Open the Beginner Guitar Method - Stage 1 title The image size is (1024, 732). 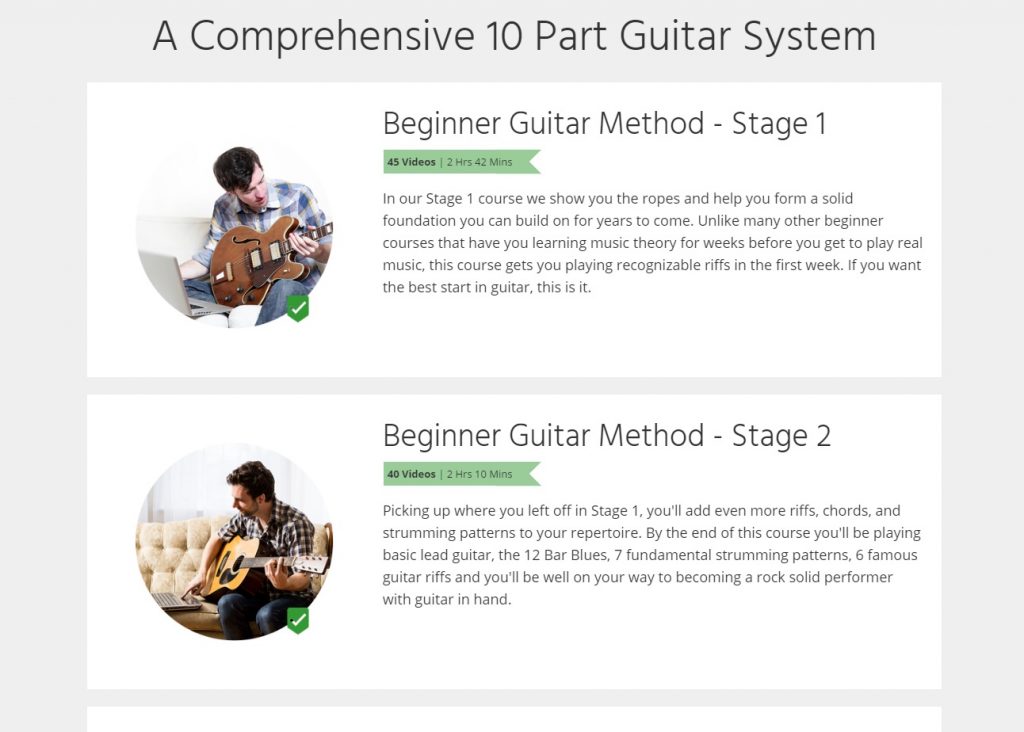605,123
